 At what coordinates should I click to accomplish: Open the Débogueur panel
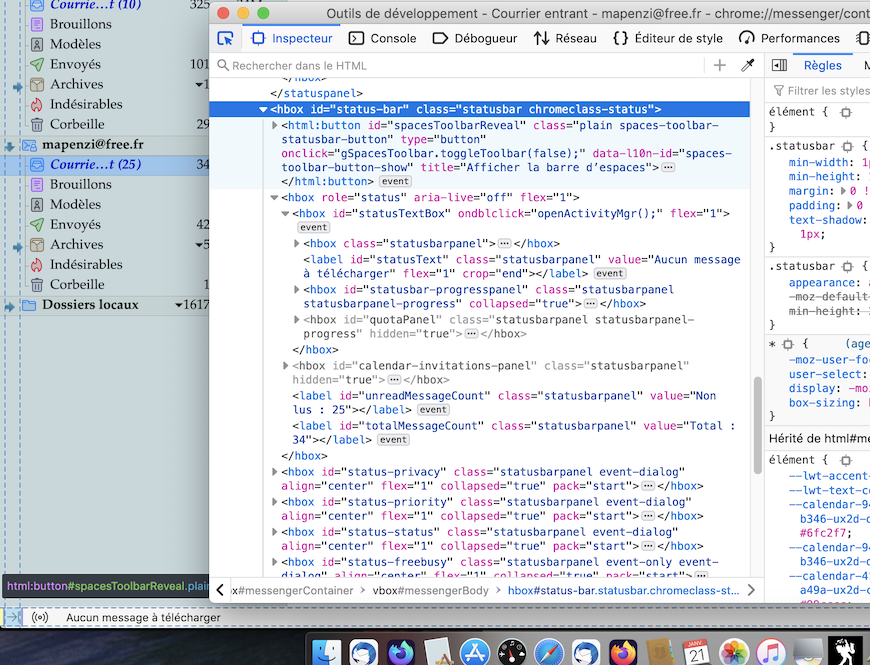click(475, 38)
